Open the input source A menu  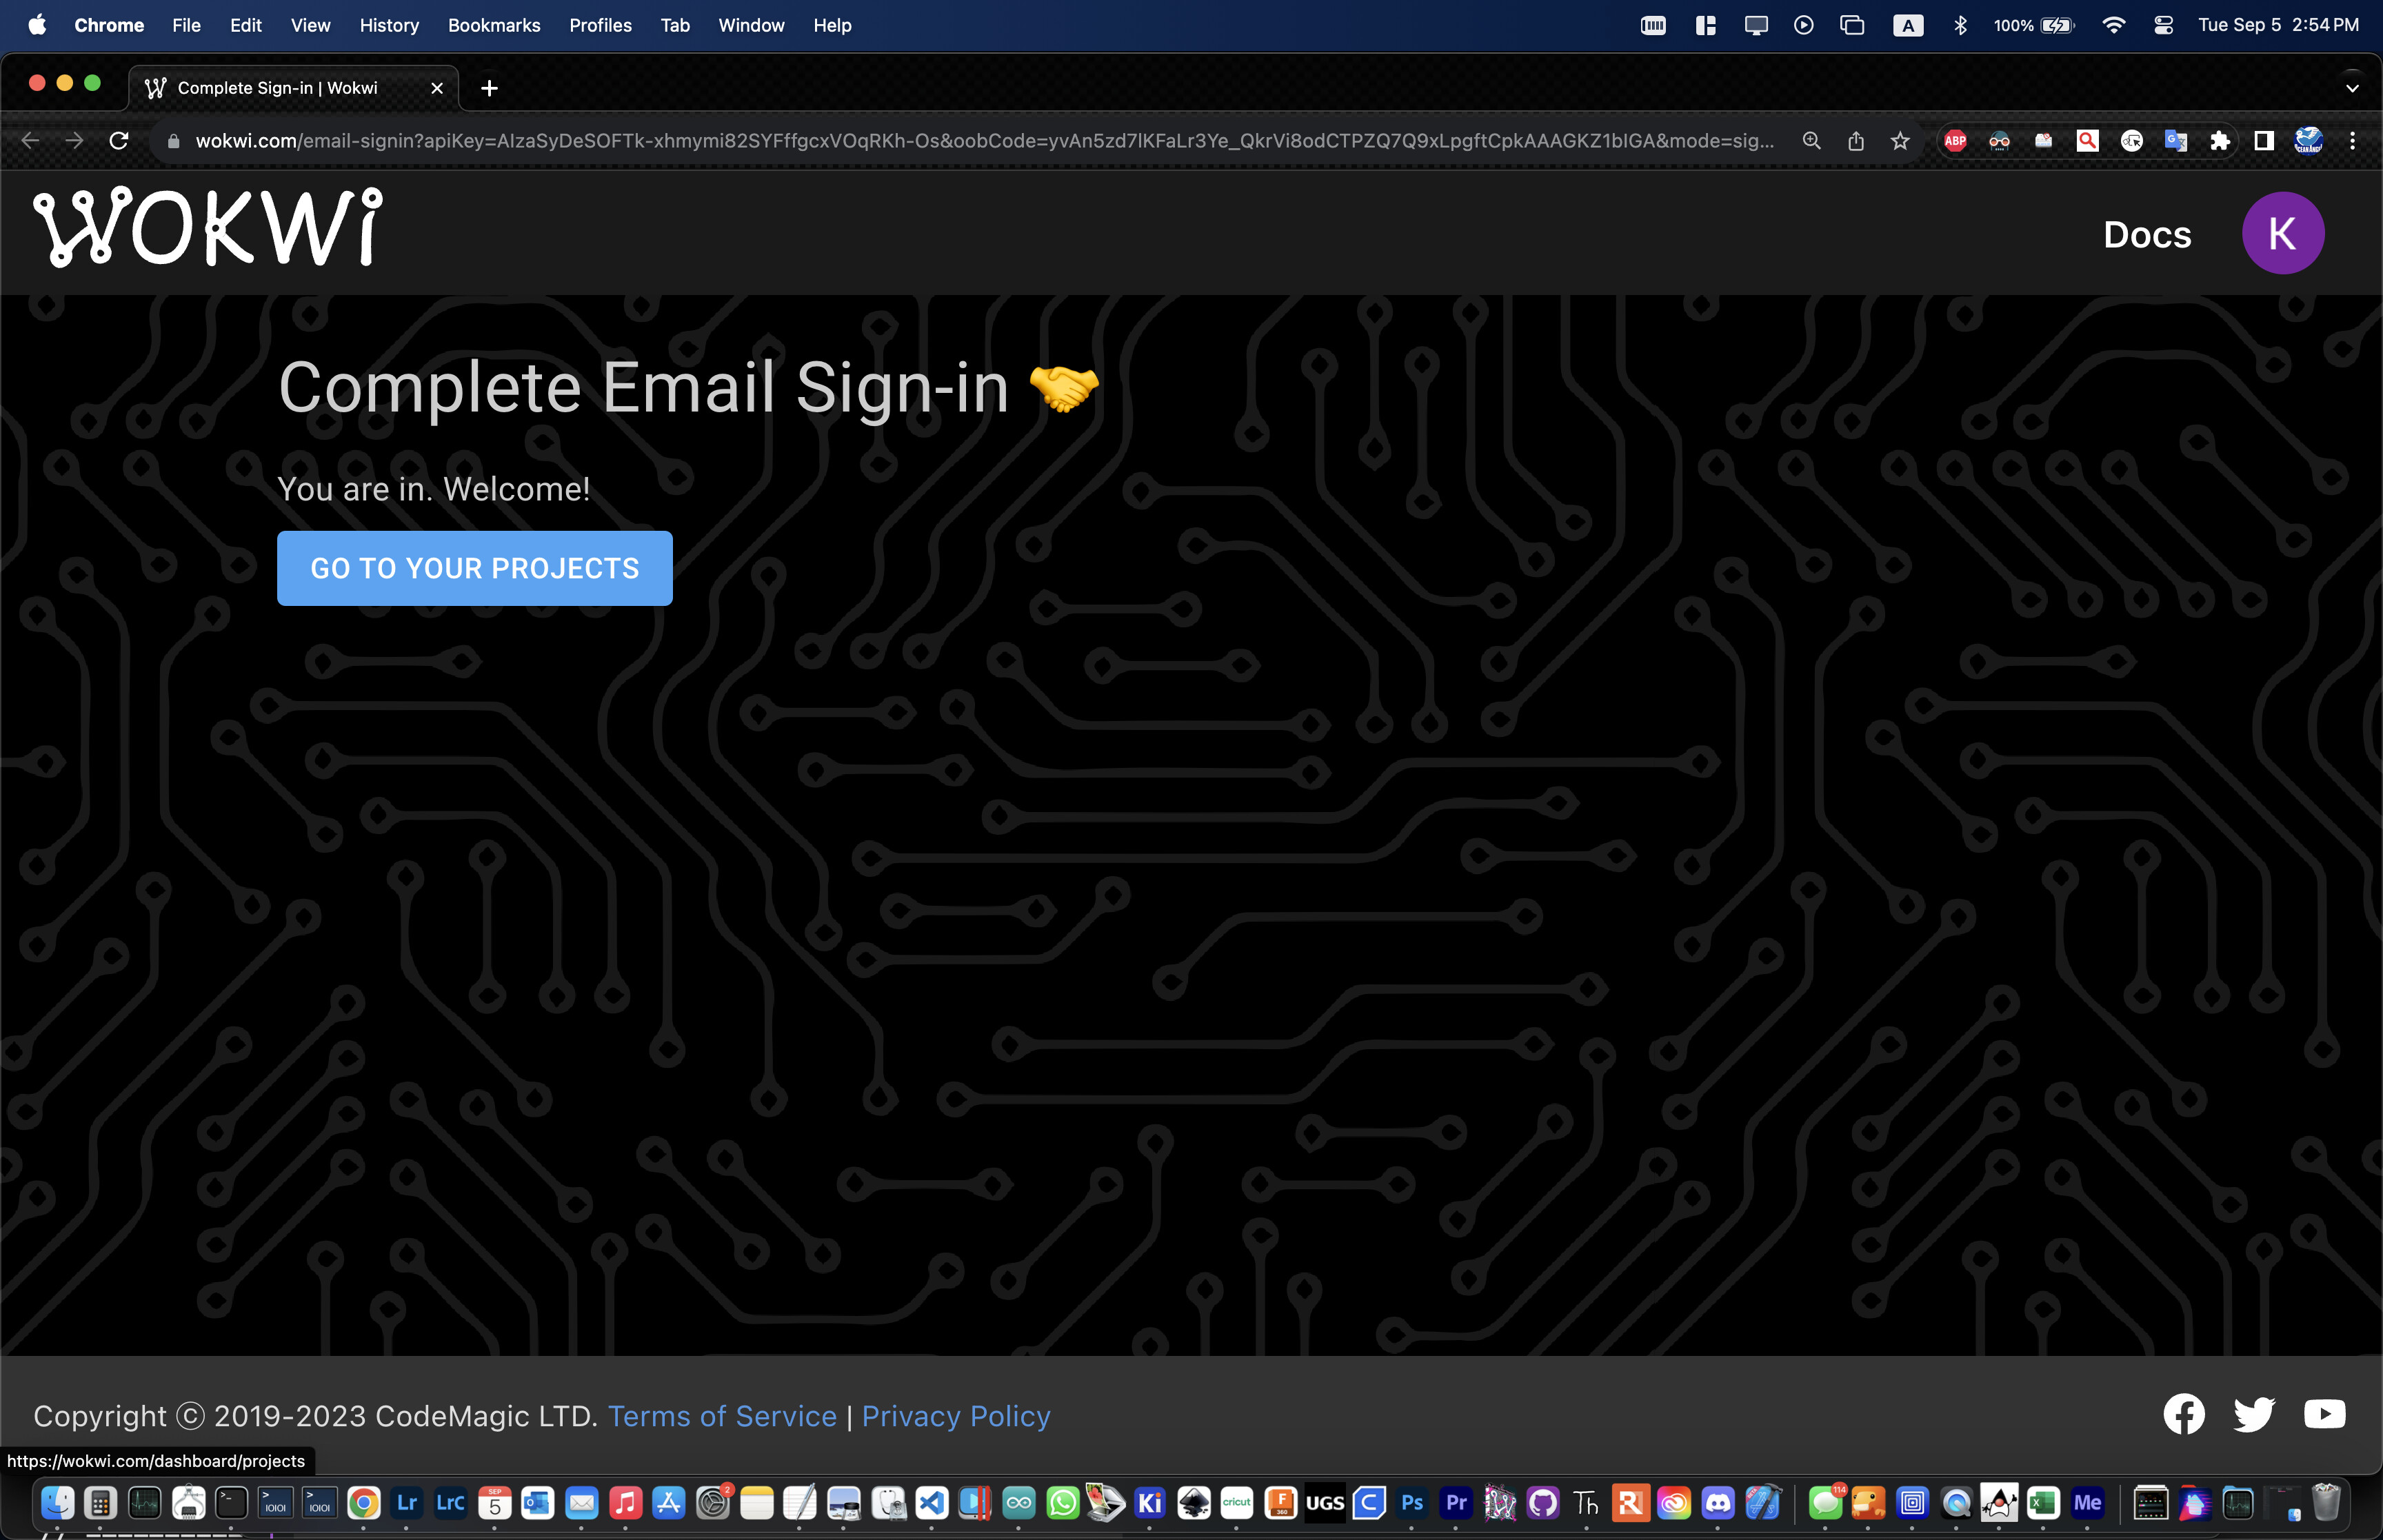pyautogui.click(x=1908, y=25)
